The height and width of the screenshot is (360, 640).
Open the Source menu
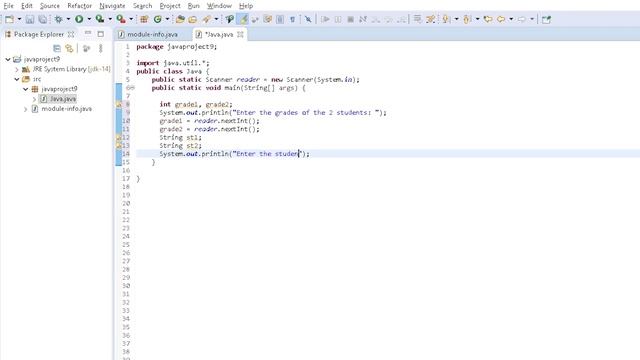[x=50, y=6]
